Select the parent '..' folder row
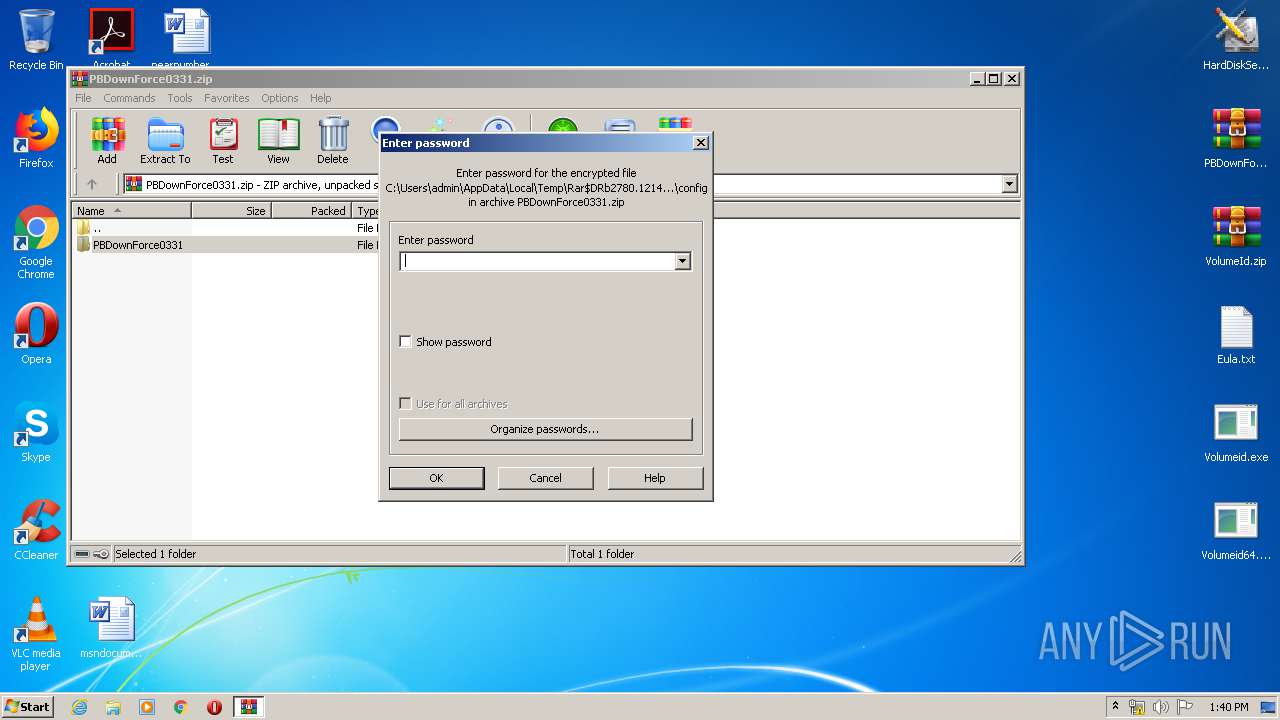This screenshot has height=720, width=1280. tap(225, 228)
